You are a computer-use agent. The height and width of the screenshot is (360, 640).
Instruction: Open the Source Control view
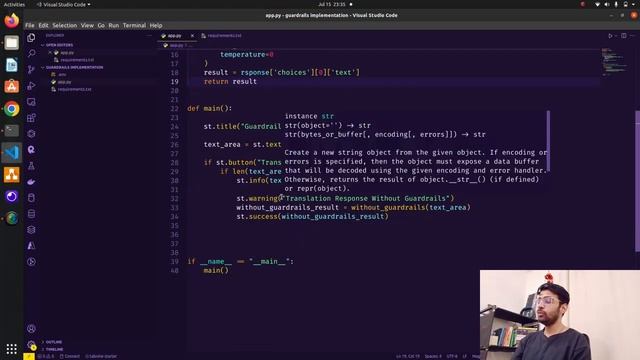coord(31,69)
